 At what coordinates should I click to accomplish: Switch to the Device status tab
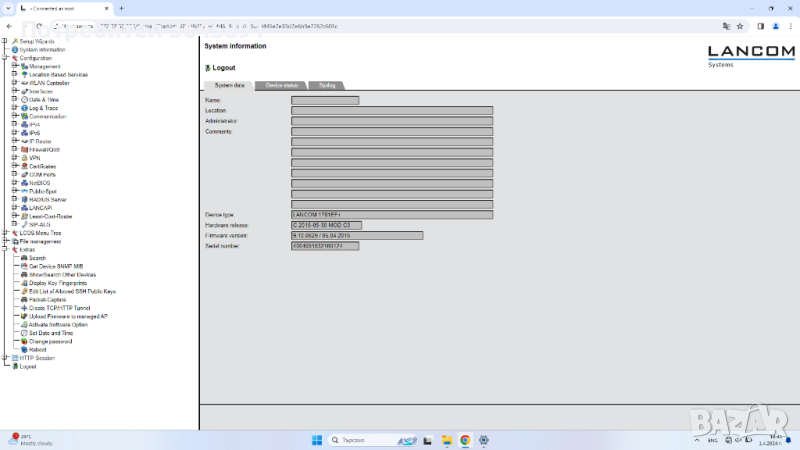(x=281, y=85)
